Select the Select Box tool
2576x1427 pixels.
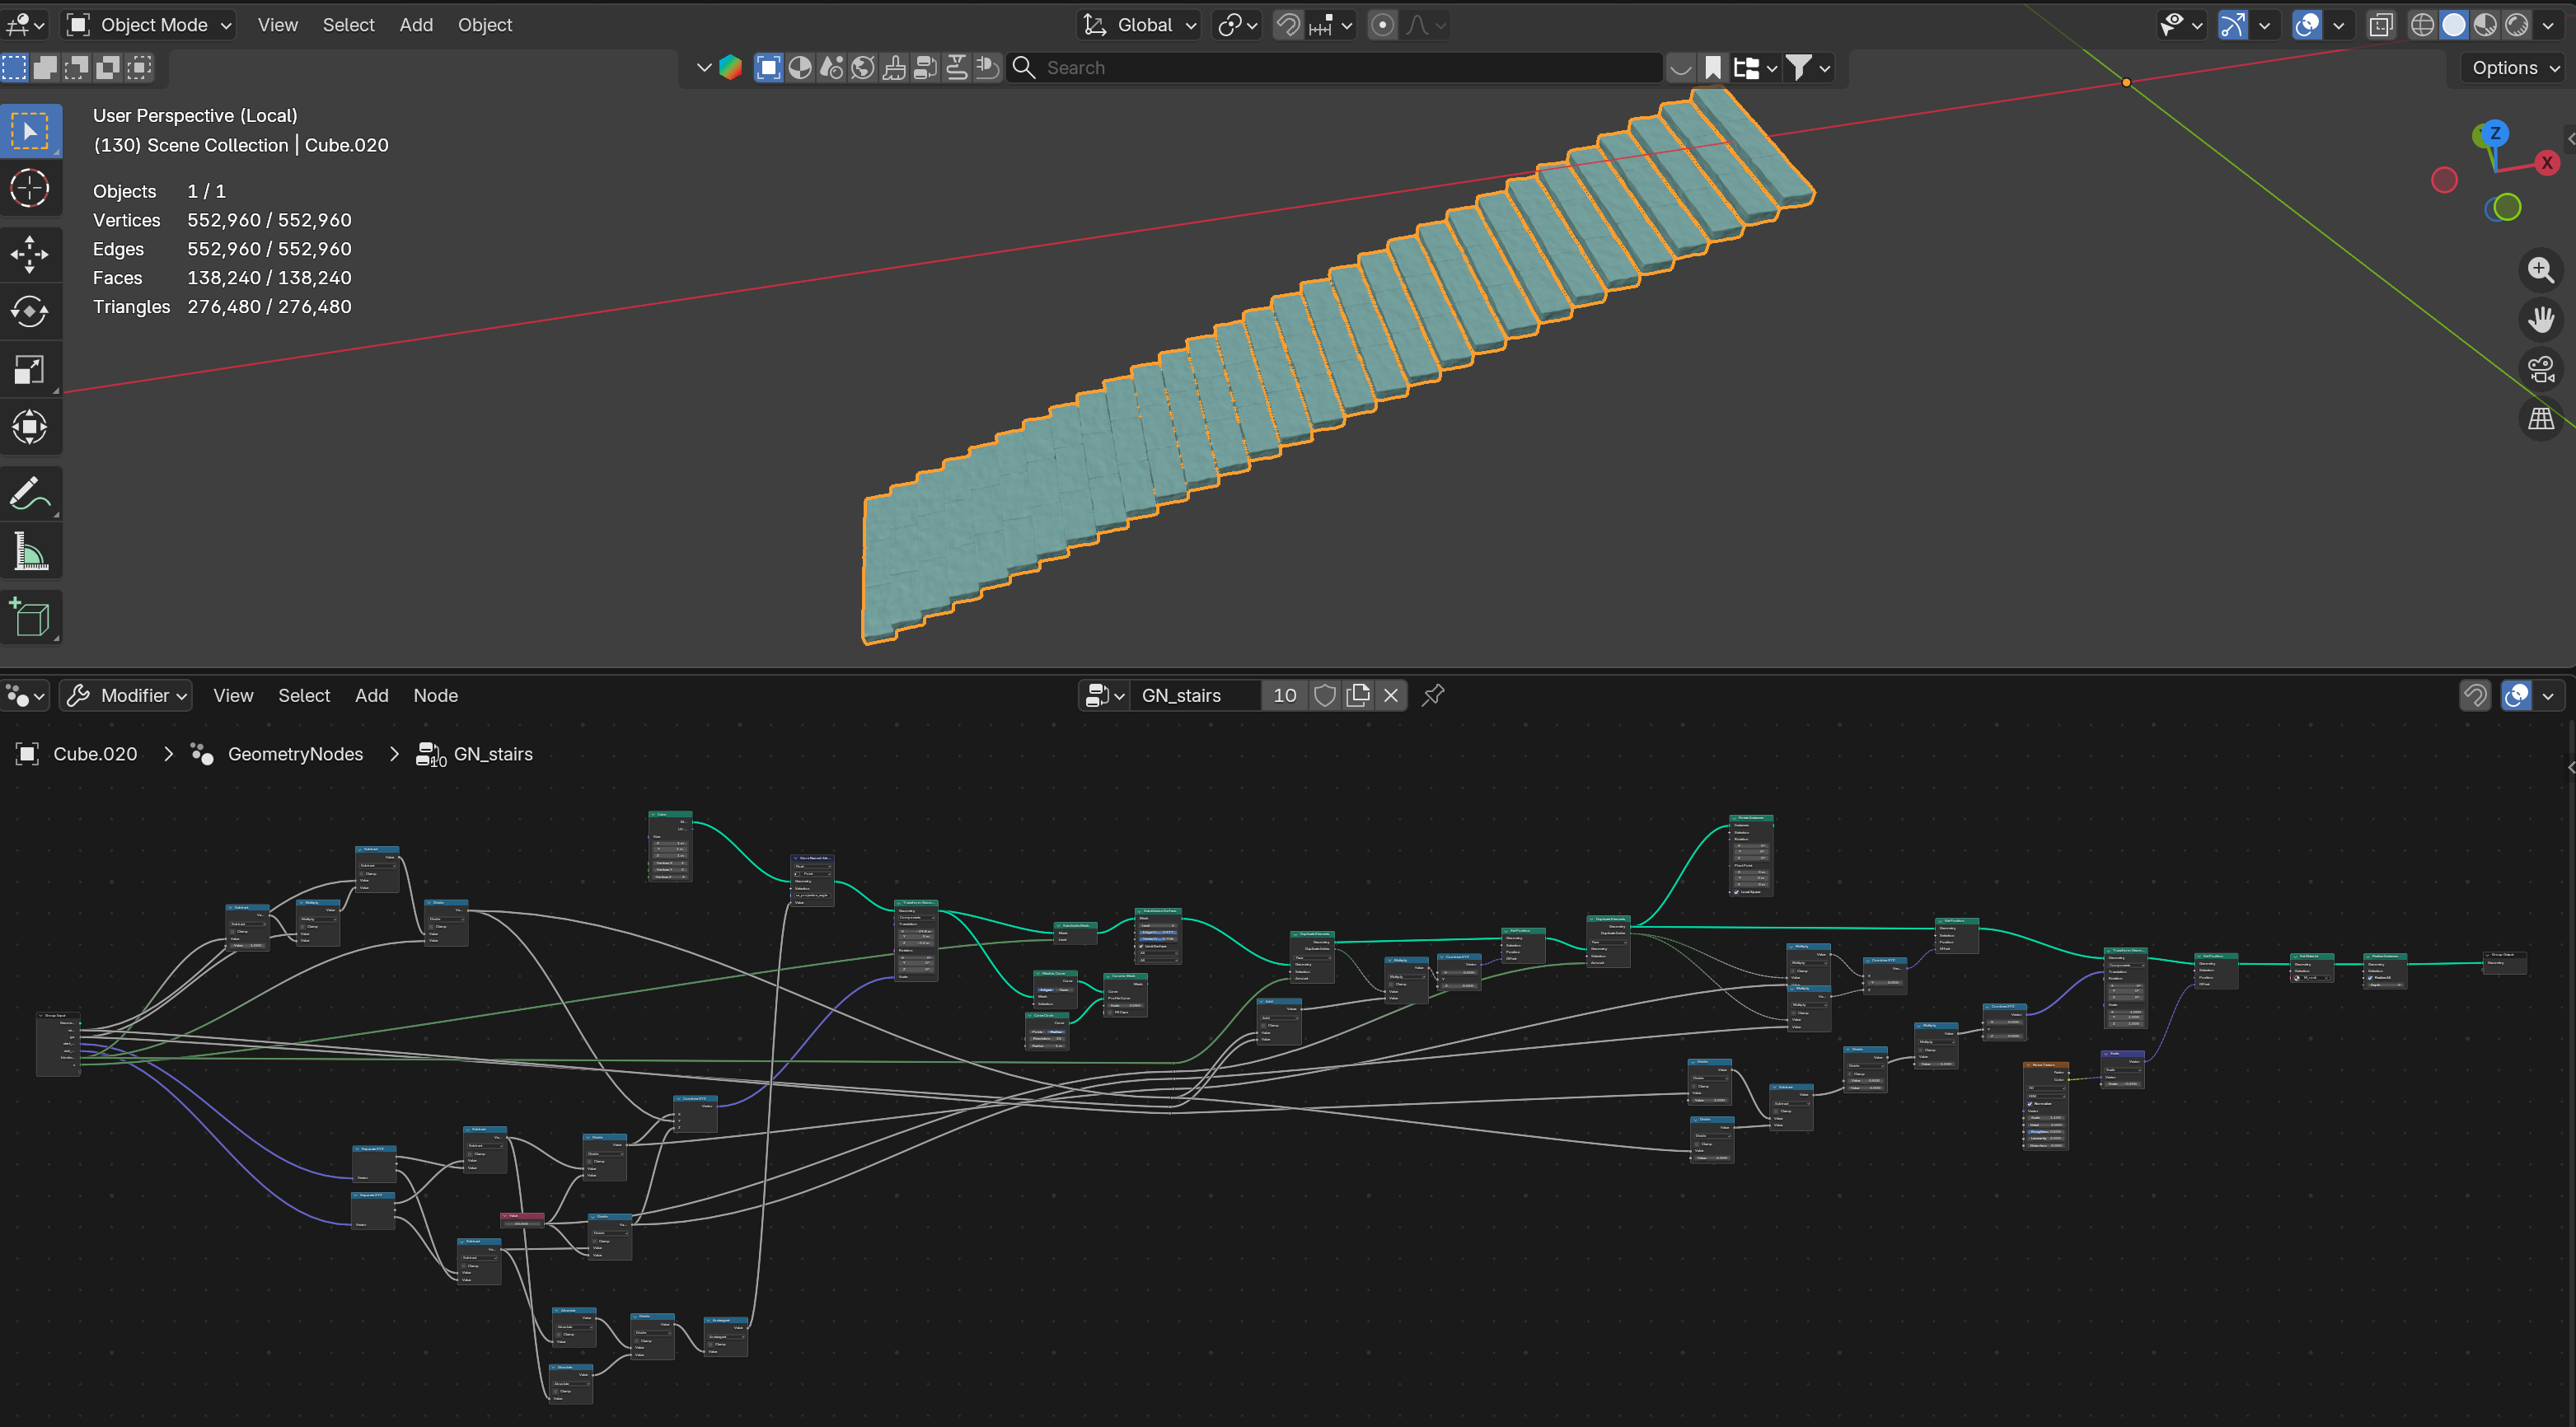click(30, 131)
